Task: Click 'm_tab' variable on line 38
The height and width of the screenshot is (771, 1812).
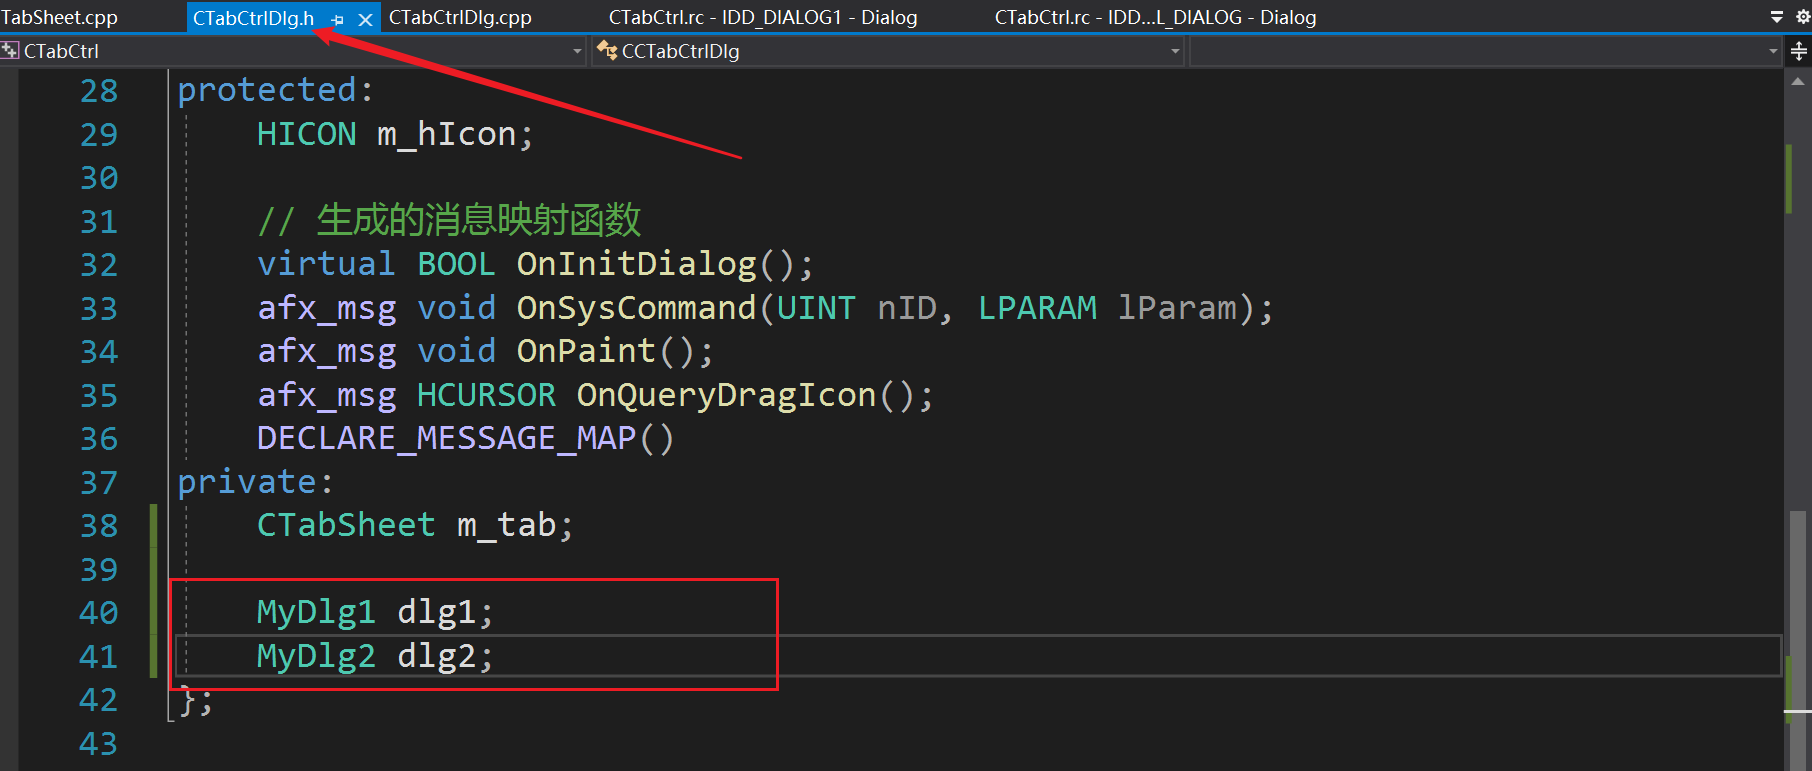Action: coord(506,525)
